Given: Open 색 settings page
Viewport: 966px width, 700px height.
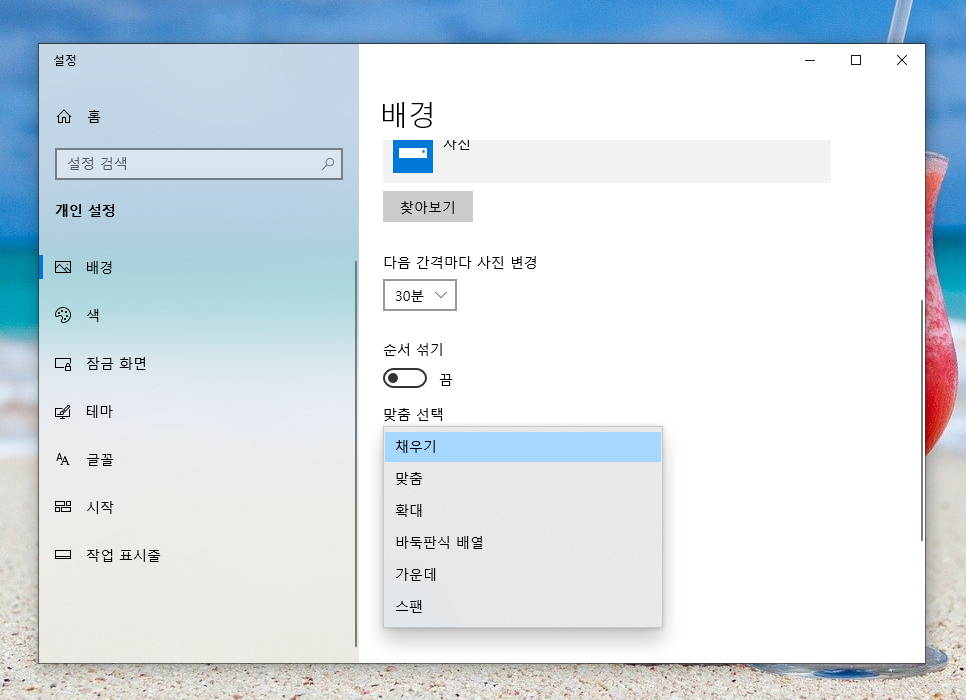Looking at the screenshot, I should [93, 315].
